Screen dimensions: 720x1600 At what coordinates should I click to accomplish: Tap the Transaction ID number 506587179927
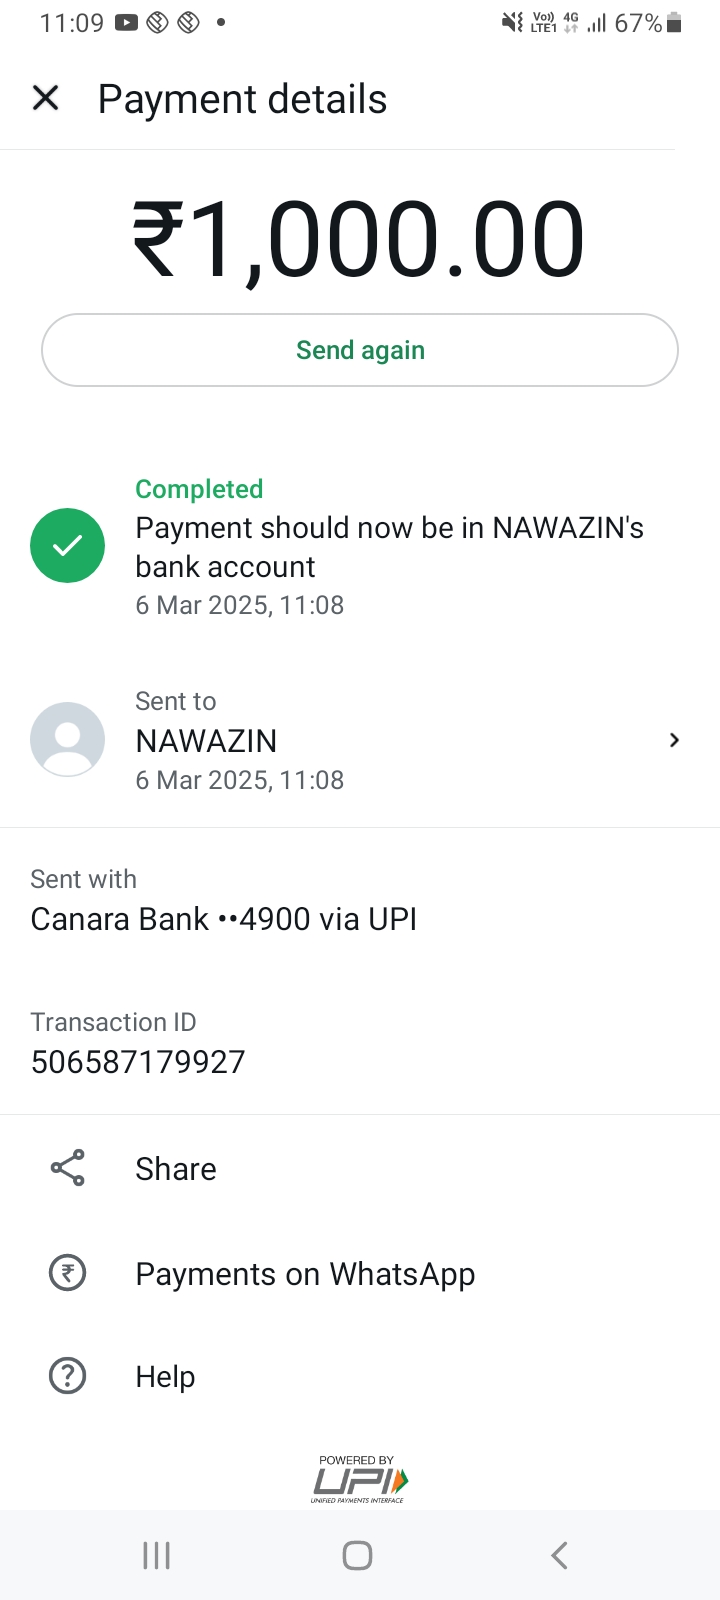(x=138, y=1062)
